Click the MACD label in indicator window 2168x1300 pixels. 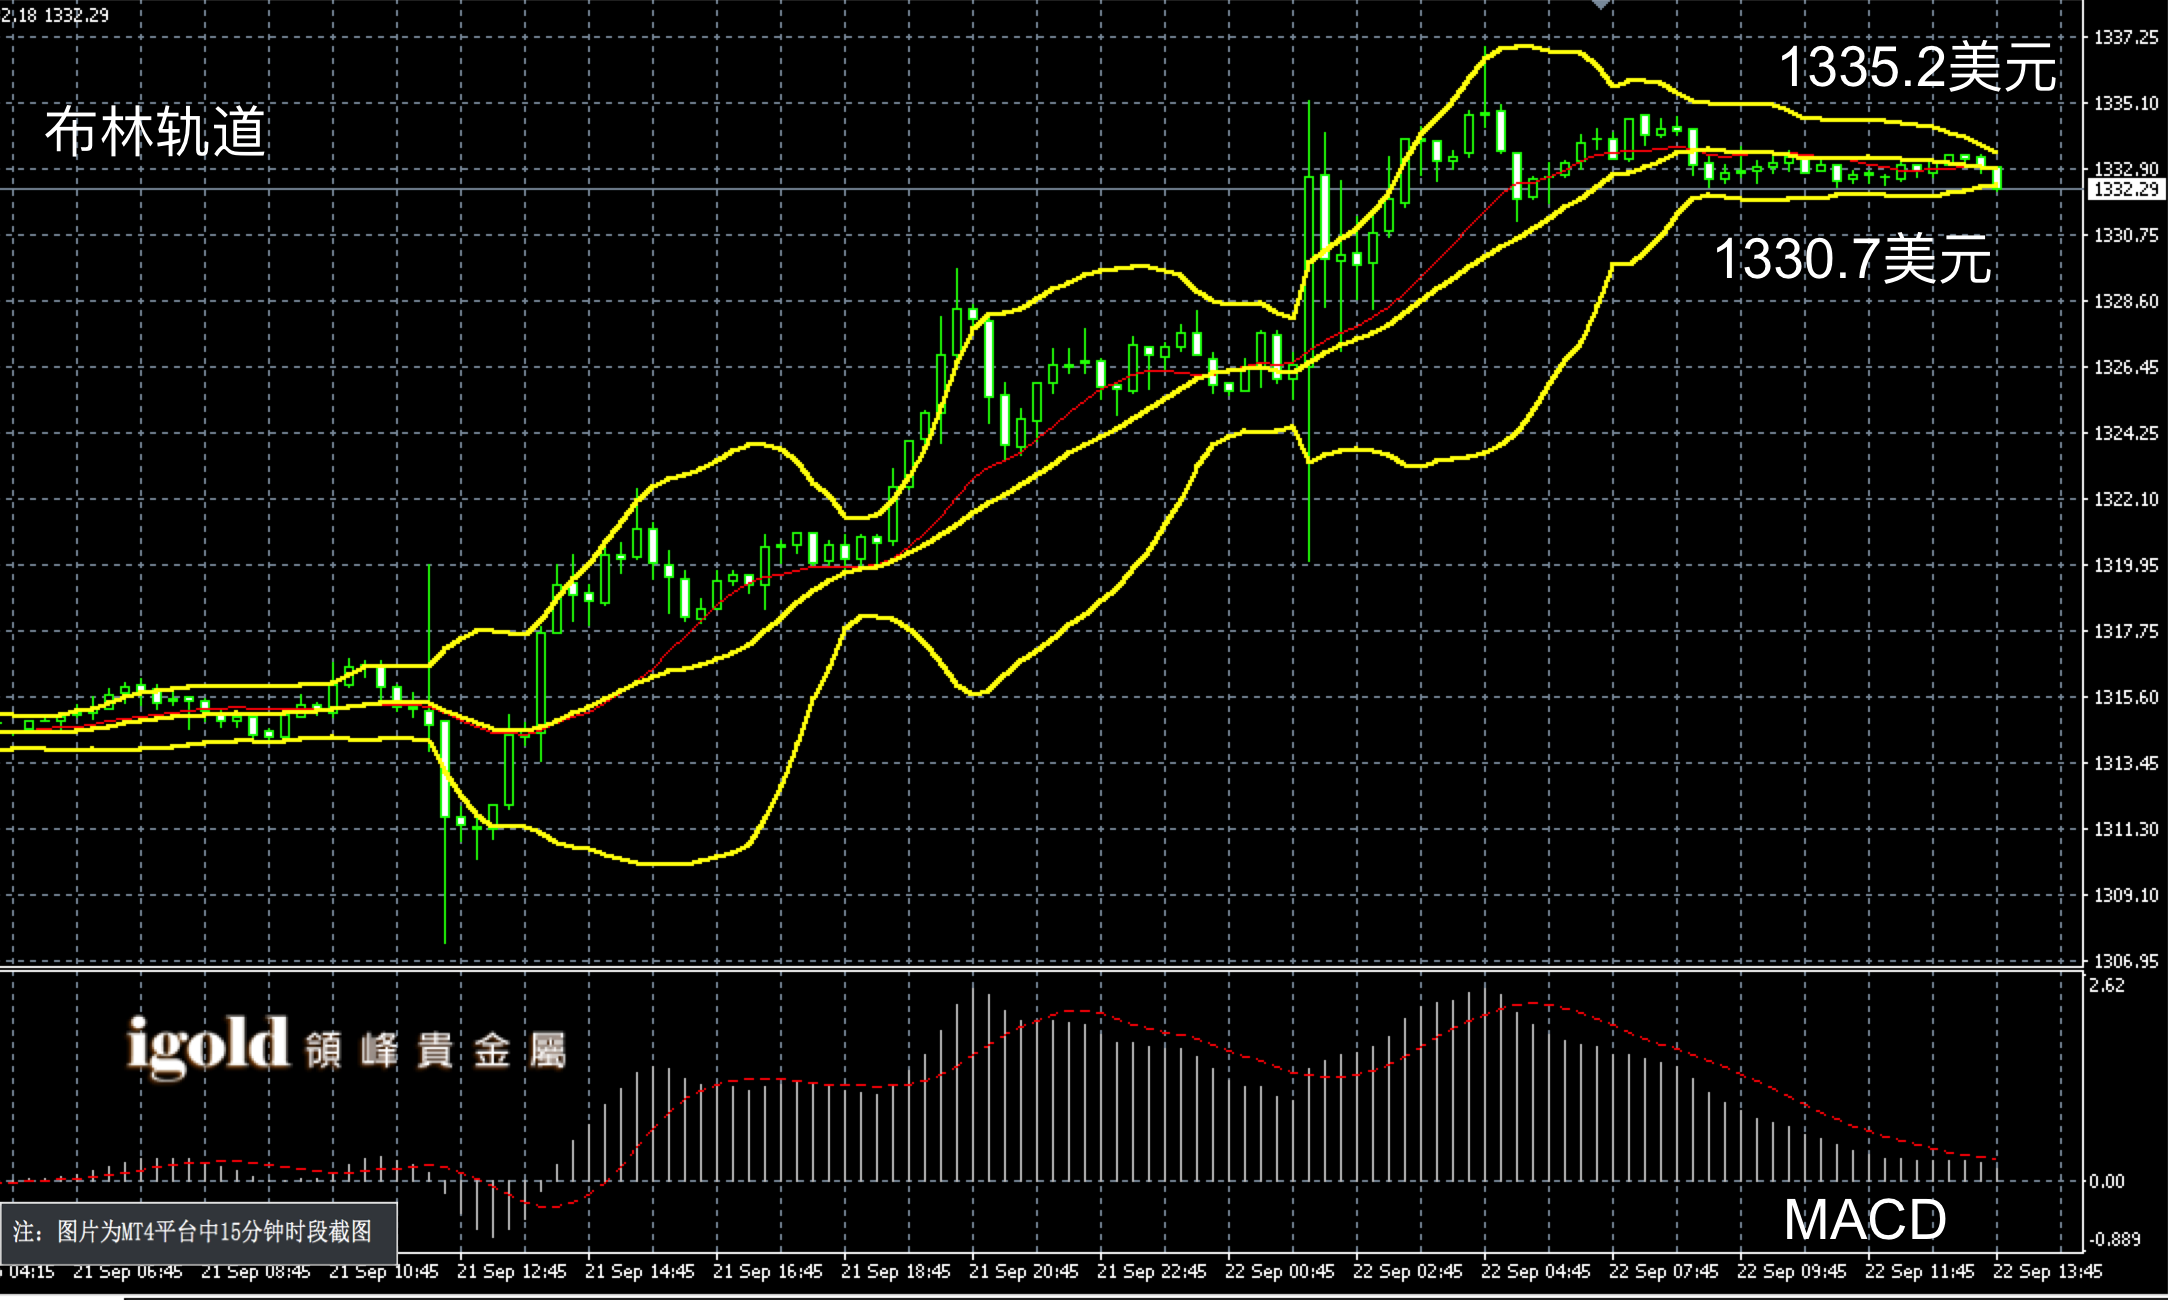[1864, 1219]
